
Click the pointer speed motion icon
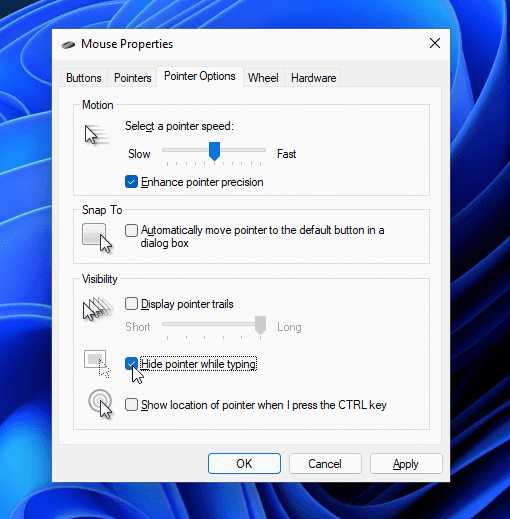click(x=97, y=135)
